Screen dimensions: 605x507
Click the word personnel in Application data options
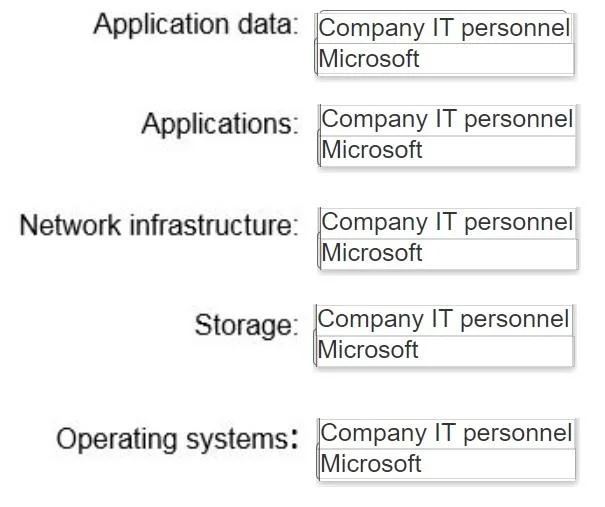click(x=515, y=29)
